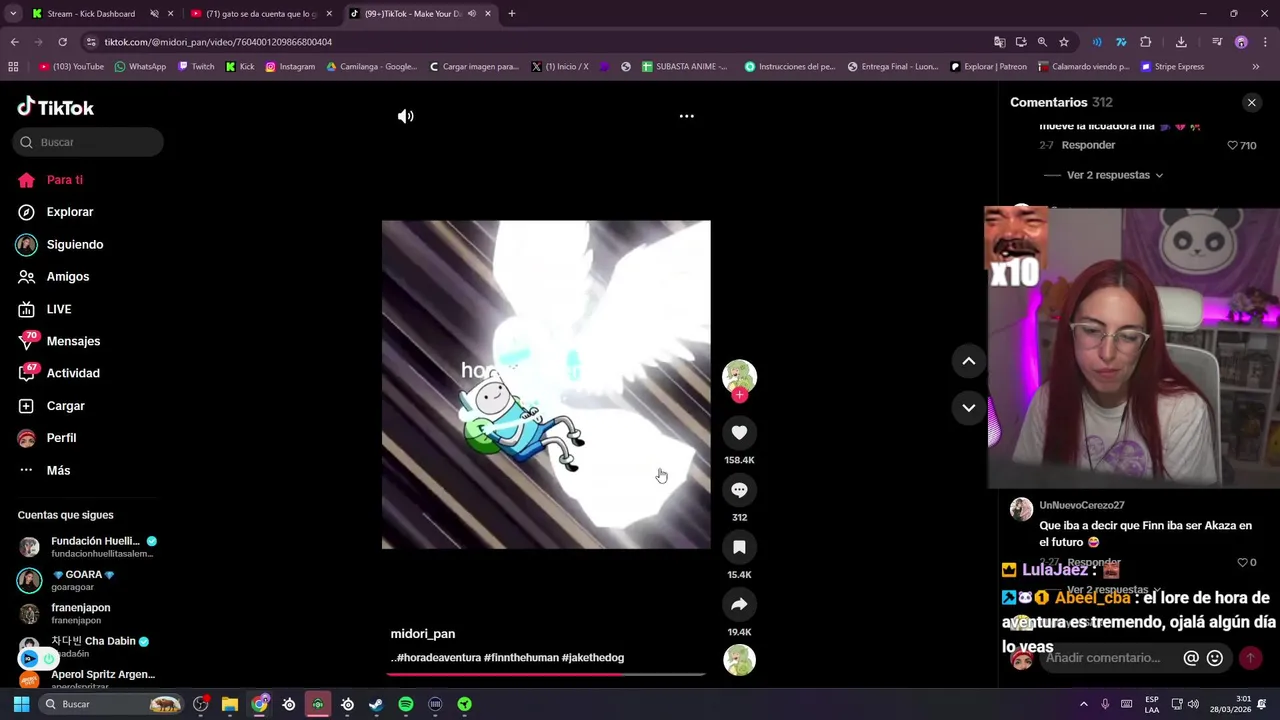Open Mensajes in the sidebar
Image resolution: width=1280 pixels, height=720 pixels.
click(x=59, y=341)
